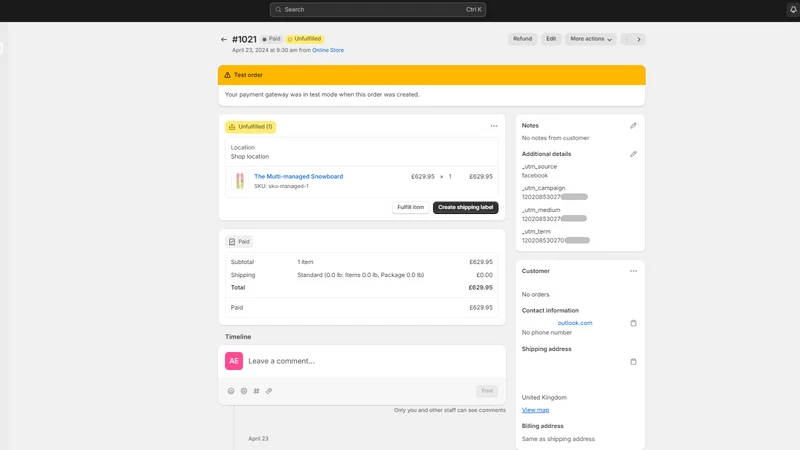The image size is (800, 450).
Task: Open the View map link
Action: pos(535,410)
